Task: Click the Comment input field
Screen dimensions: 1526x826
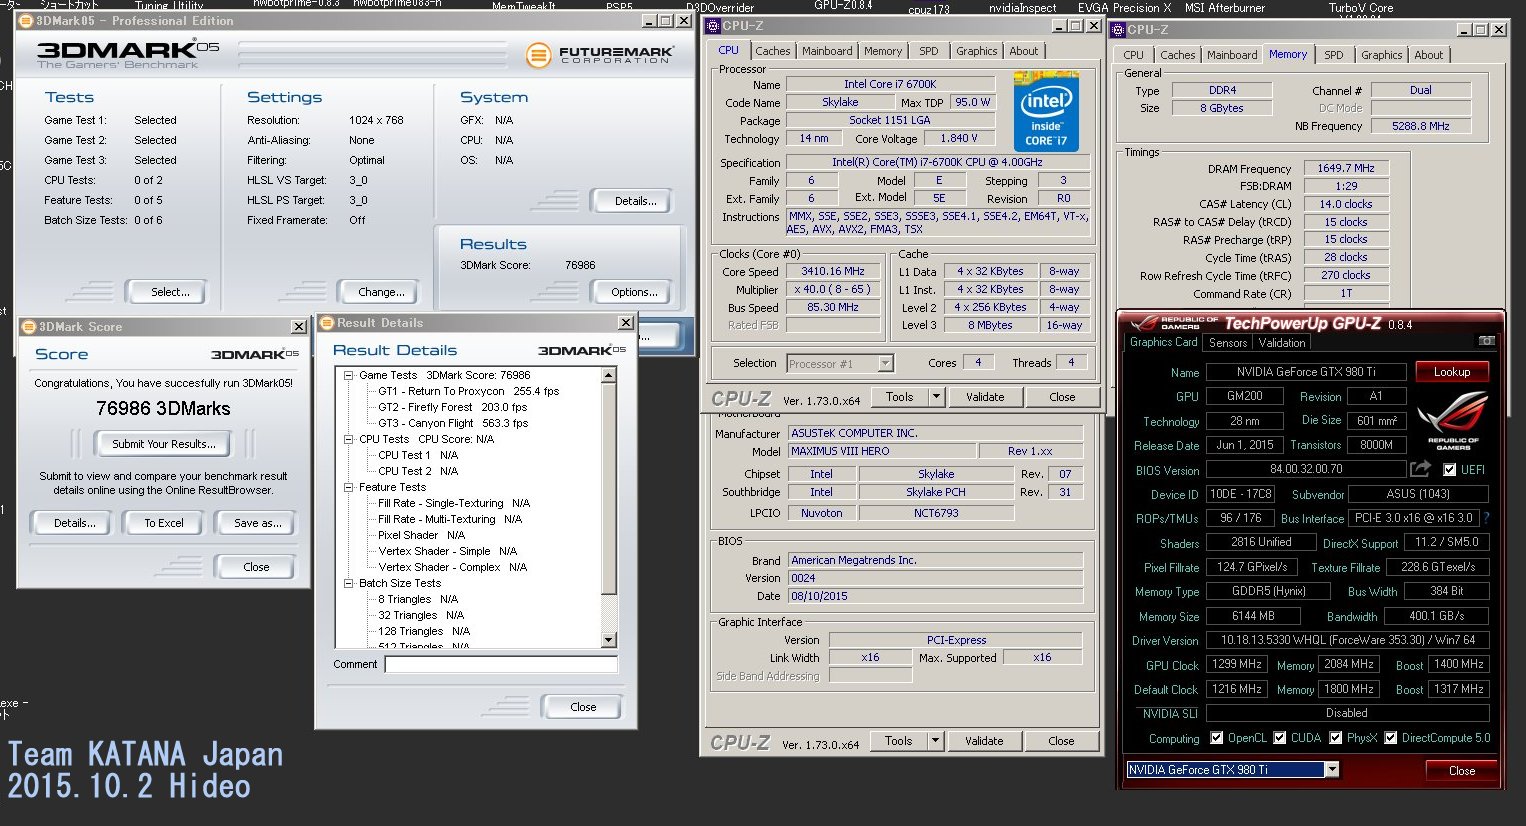Action: pos(501,664)
